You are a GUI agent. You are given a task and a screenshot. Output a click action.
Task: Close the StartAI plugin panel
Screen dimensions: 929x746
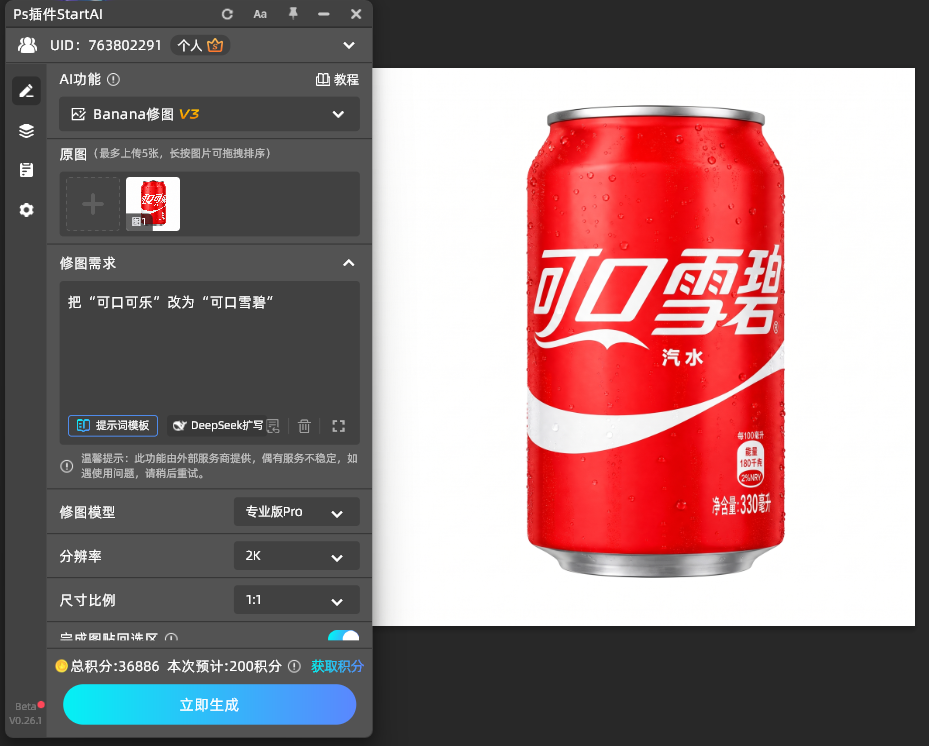(x=355, y=14)
